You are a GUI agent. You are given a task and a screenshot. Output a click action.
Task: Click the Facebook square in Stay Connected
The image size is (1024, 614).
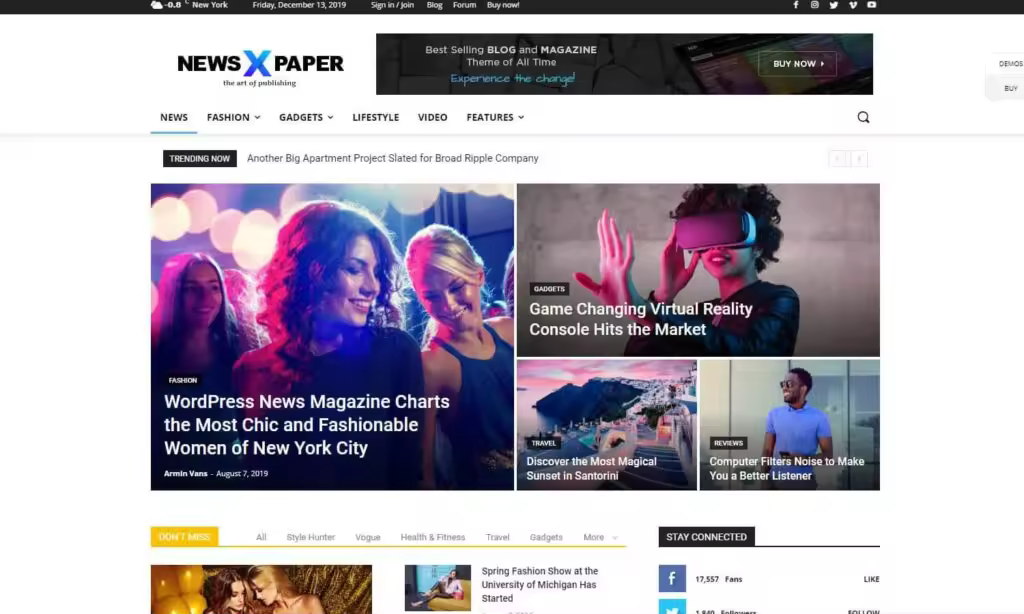coord(672,579)
